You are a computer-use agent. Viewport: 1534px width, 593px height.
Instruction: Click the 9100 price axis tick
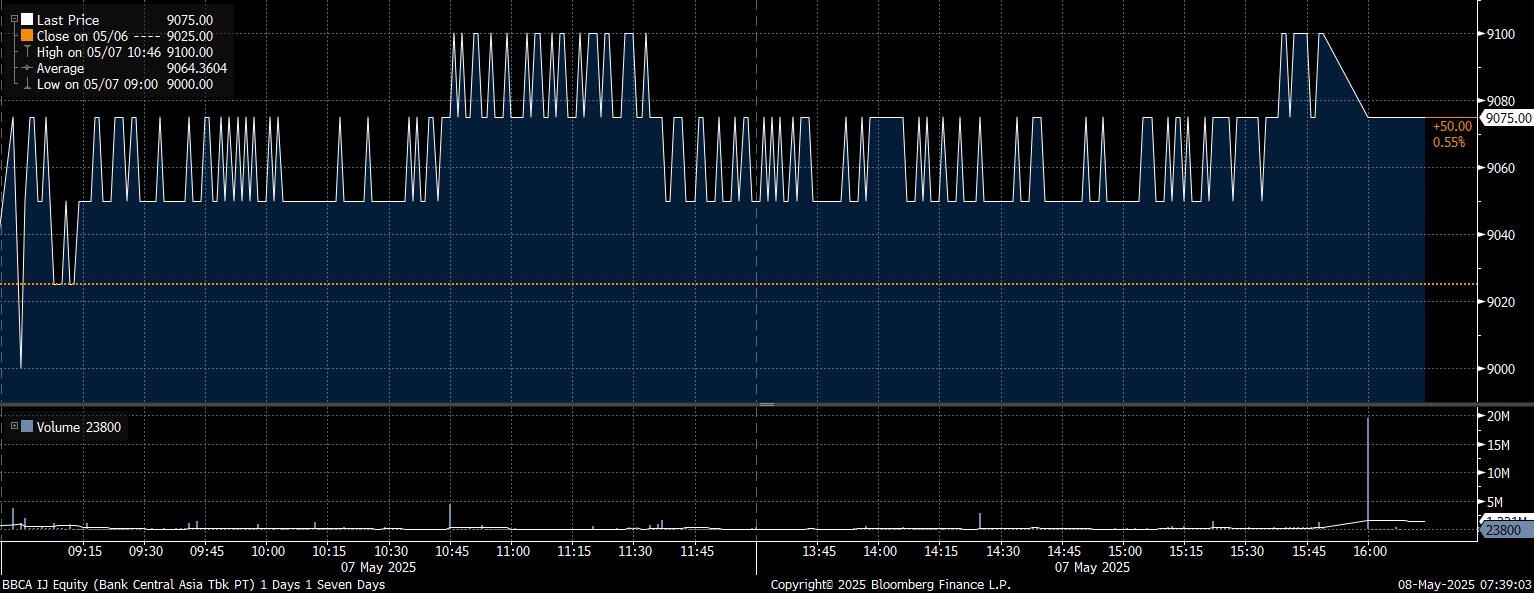click(1501, 34)
